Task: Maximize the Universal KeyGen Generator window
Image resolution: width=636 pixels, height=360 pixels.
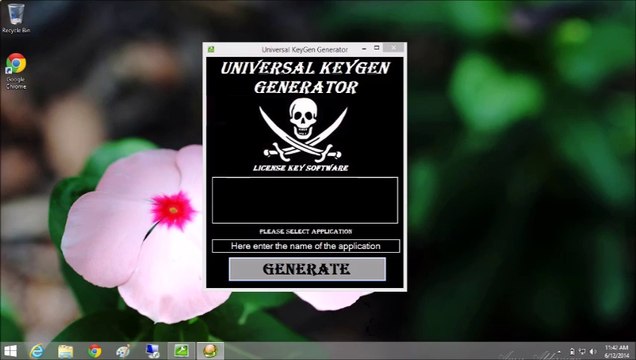Action: click(376, 48)
